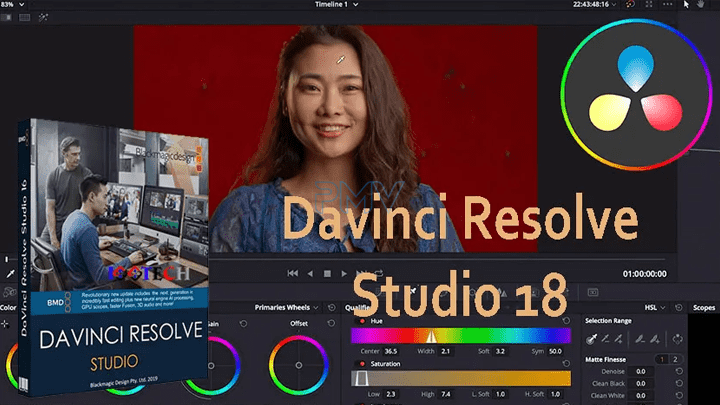
Task: Click the split screen viewer icon
Action: coord(24,17)
